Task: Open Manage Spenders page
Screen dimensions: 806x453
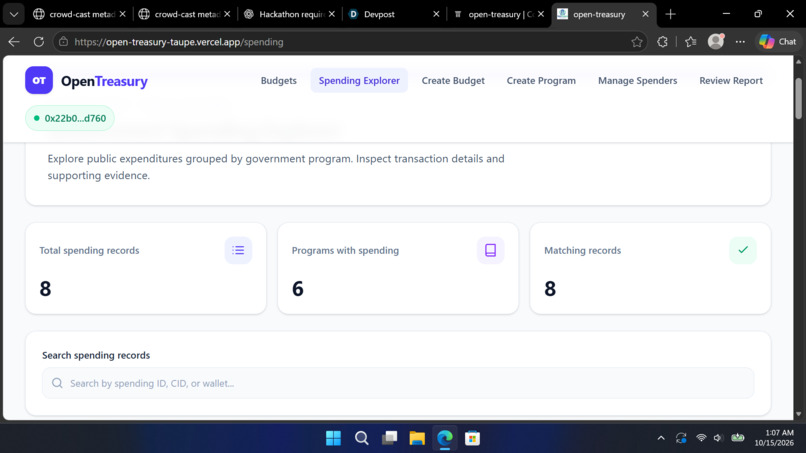Action: click(637, 80)
